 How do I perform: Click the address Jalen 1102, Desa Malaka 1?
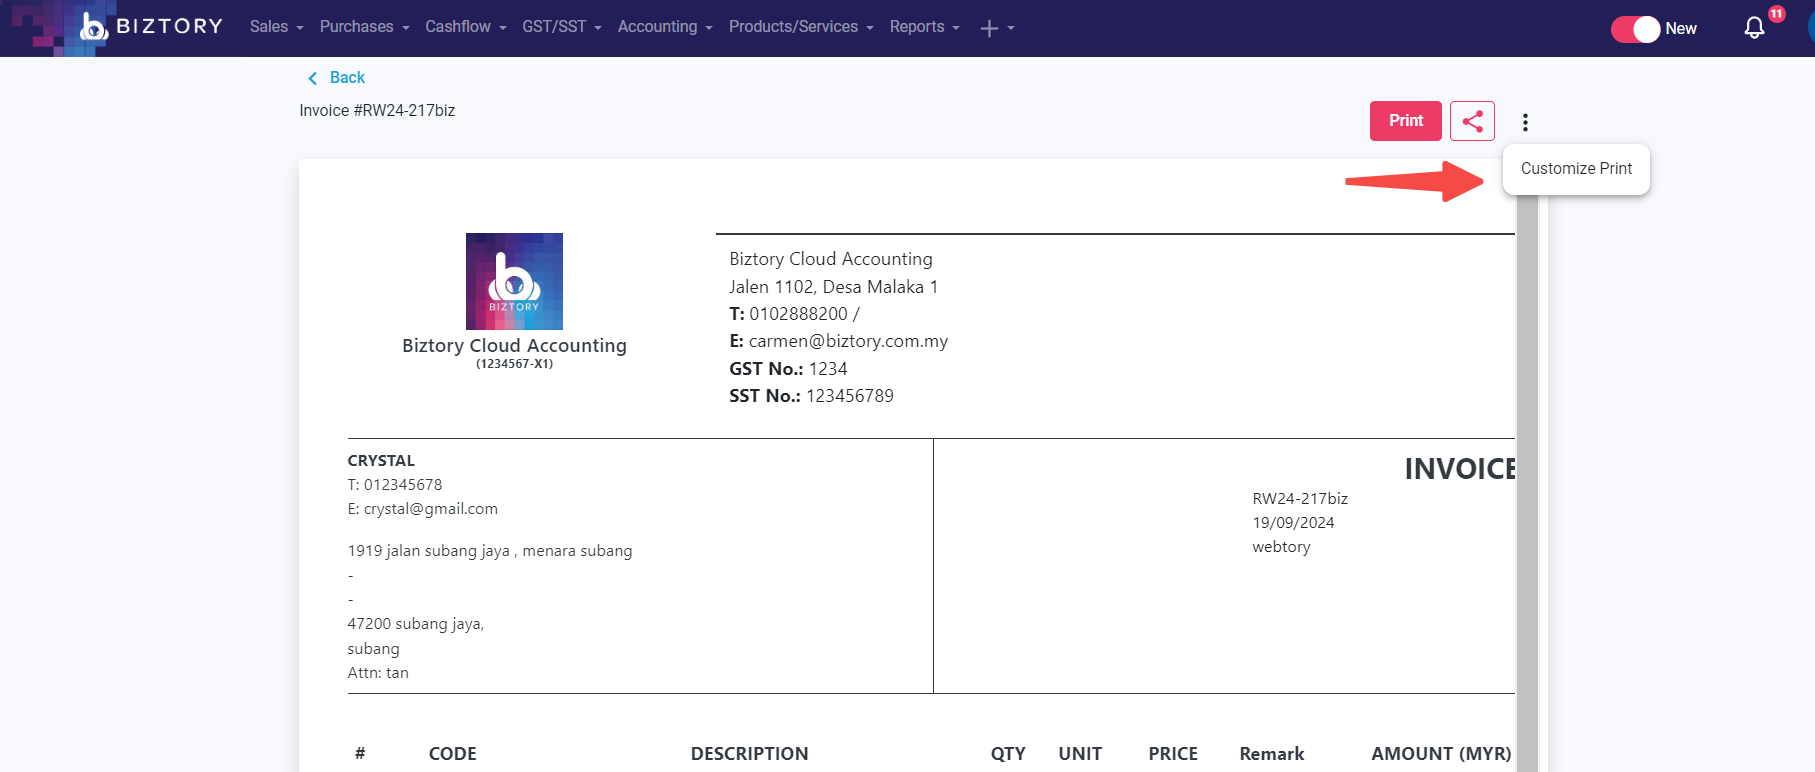coord(833,287)
